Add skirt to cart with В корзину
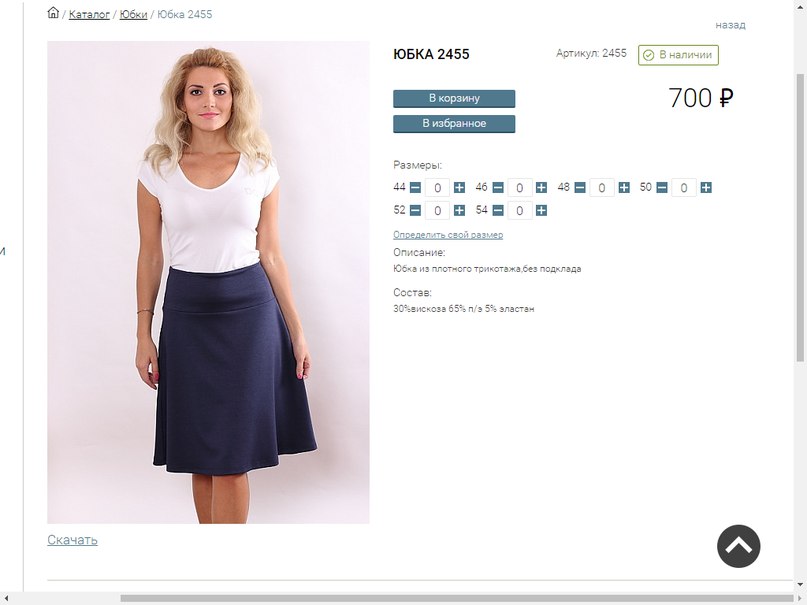 point(454,99)
